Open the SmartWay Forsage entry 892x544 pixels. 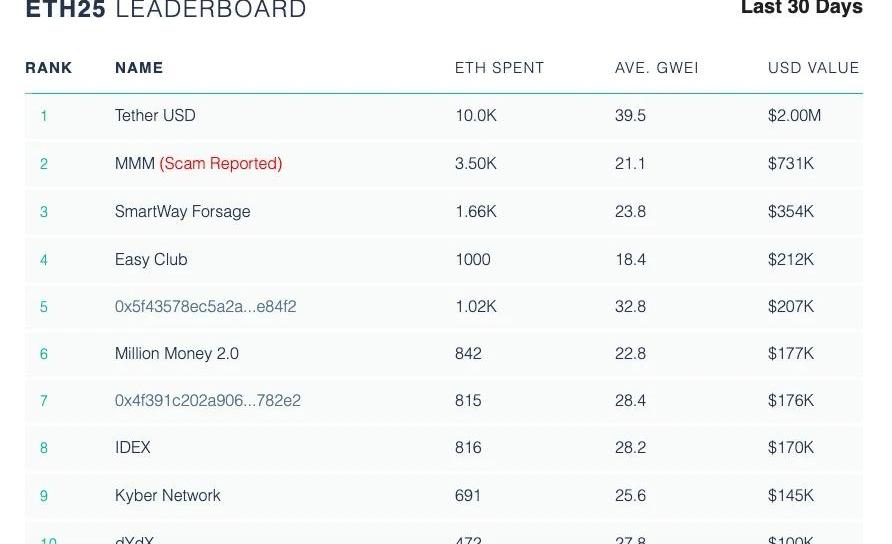182,212
